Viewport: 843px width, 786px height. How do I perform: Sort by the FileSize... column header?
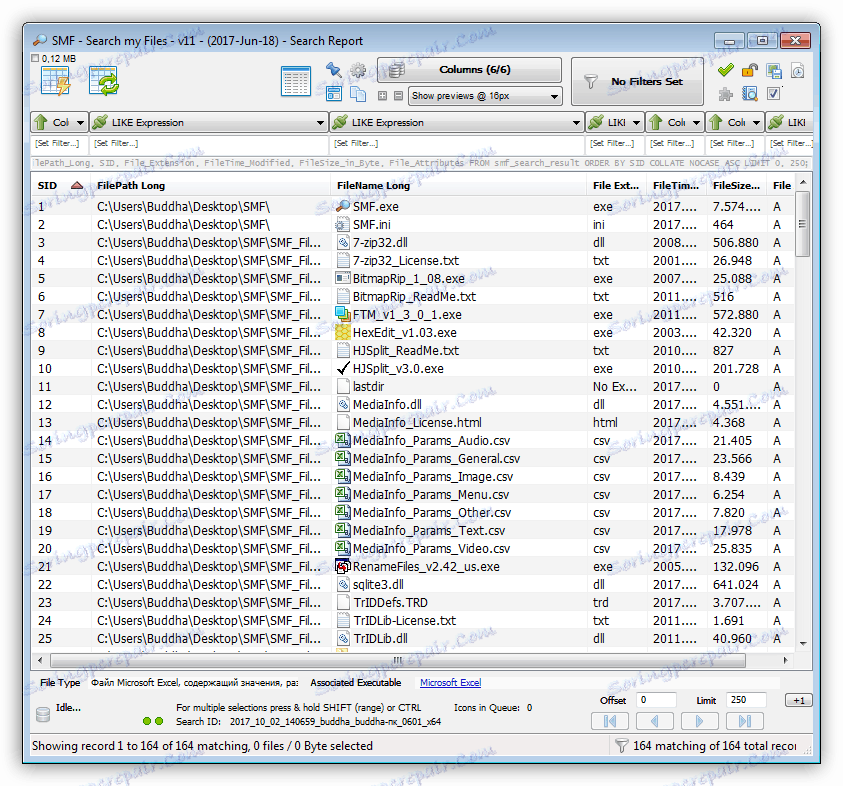737,185
